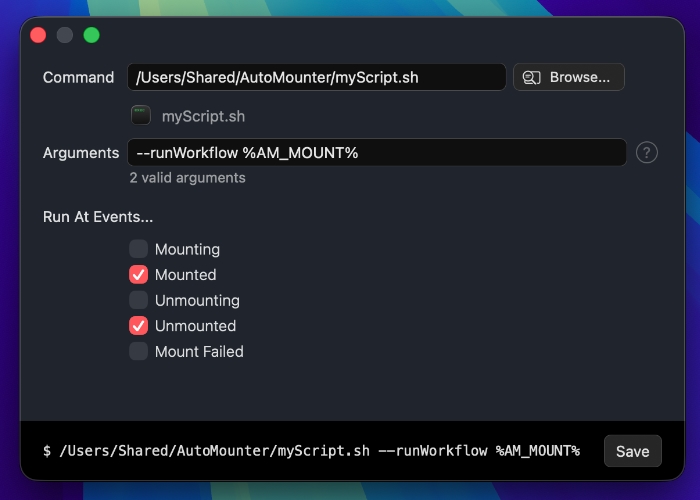Screen dimensions: 700x500
Task: Click the myScript.sh filename label
Action: pos(203,117)
